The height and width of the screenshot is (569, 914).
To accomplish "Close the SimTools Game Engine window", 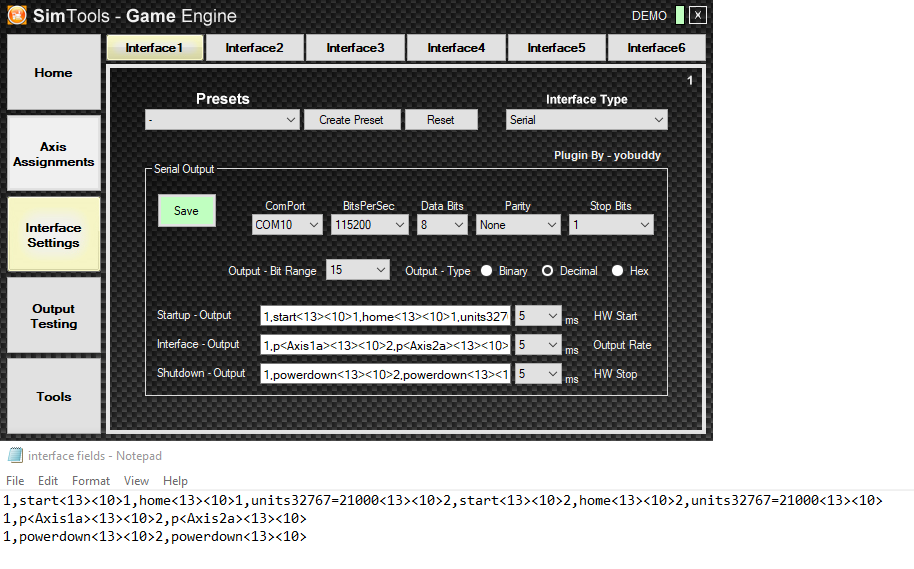I will click(x=698, y=15).
